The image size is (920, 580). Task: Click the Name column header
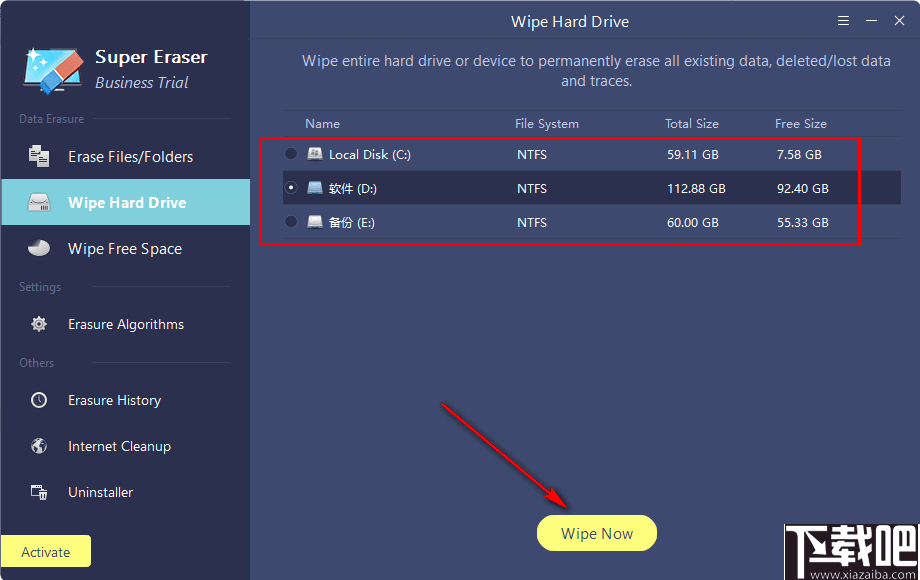point(322,124)
